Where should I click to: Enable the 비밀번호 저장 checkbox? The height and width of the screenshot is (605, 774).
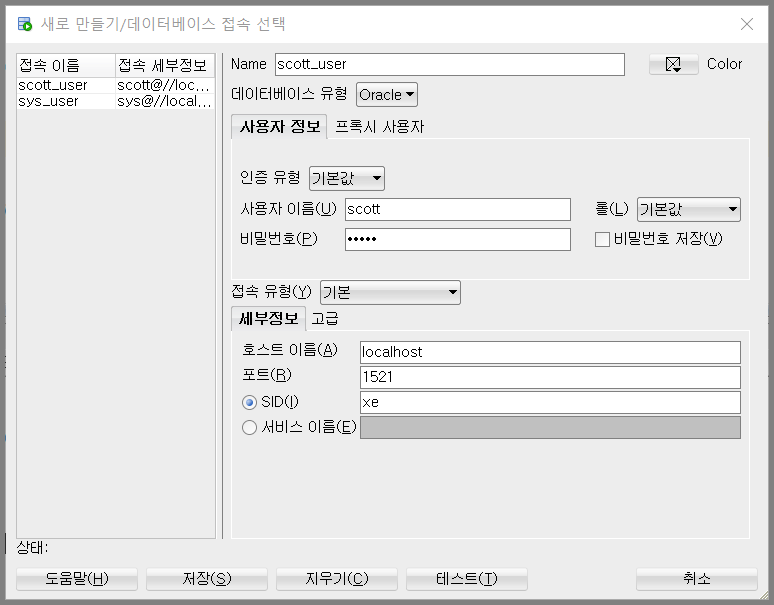pyautogui.click(x=602, y=239)
